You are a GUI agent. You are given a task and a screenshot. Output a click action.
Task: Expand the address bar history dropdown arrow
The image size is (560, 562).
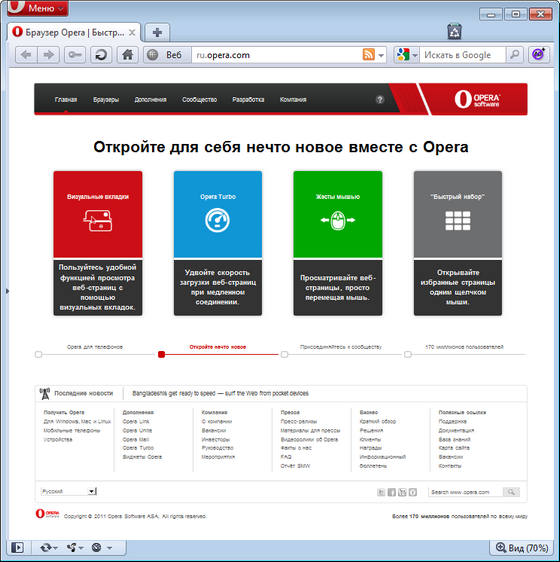click(x=381, y=55)
